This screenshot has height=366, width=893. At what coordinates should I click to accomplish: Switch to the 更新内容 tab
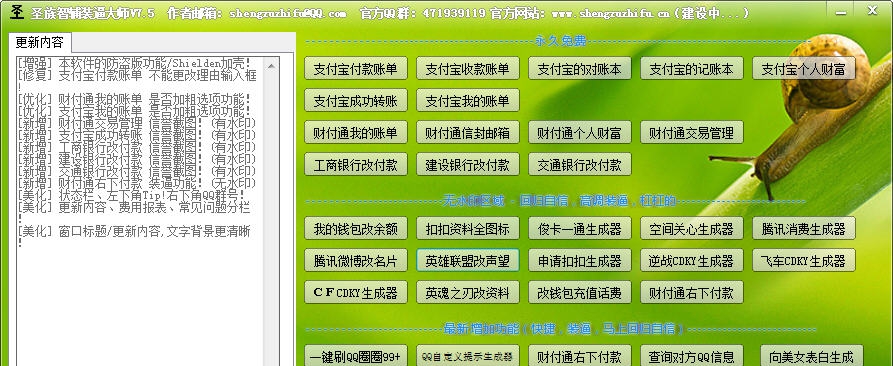39,43
